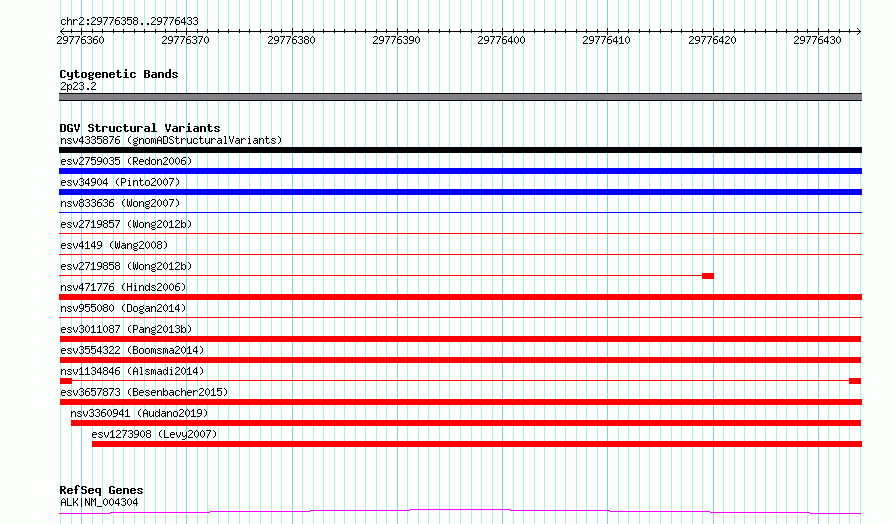Click the 29776390 ruler position label
This screenshot has height=524, width=890.
click(x=396, y=40)
